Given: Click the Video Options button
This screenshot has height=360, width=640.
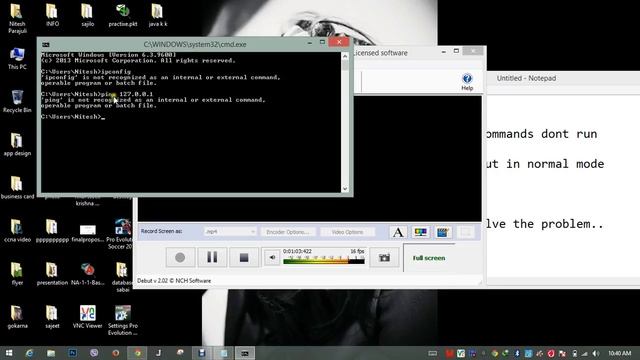Looking at the screenshot, I should point(347,232).
